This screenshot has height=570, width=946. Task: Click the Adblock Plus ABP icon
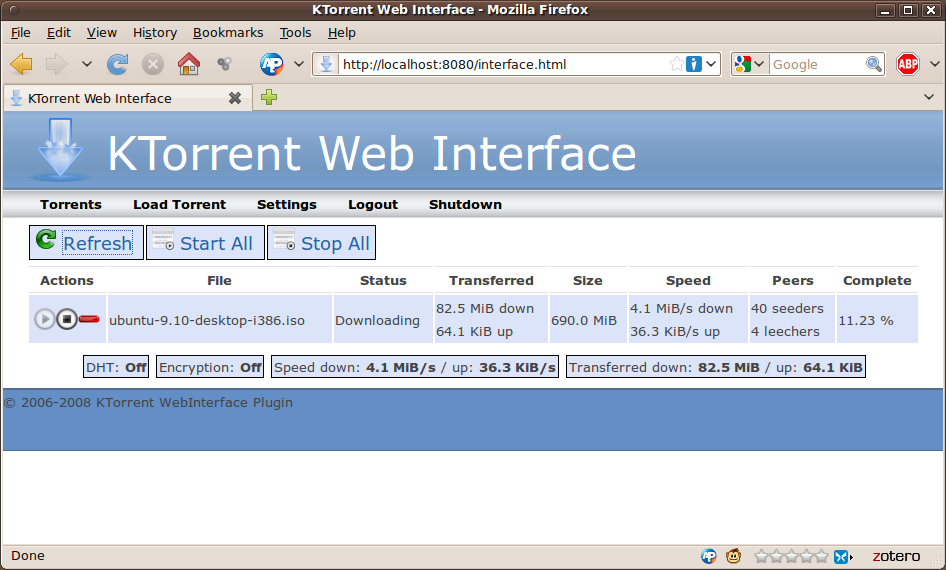point(907,64)
